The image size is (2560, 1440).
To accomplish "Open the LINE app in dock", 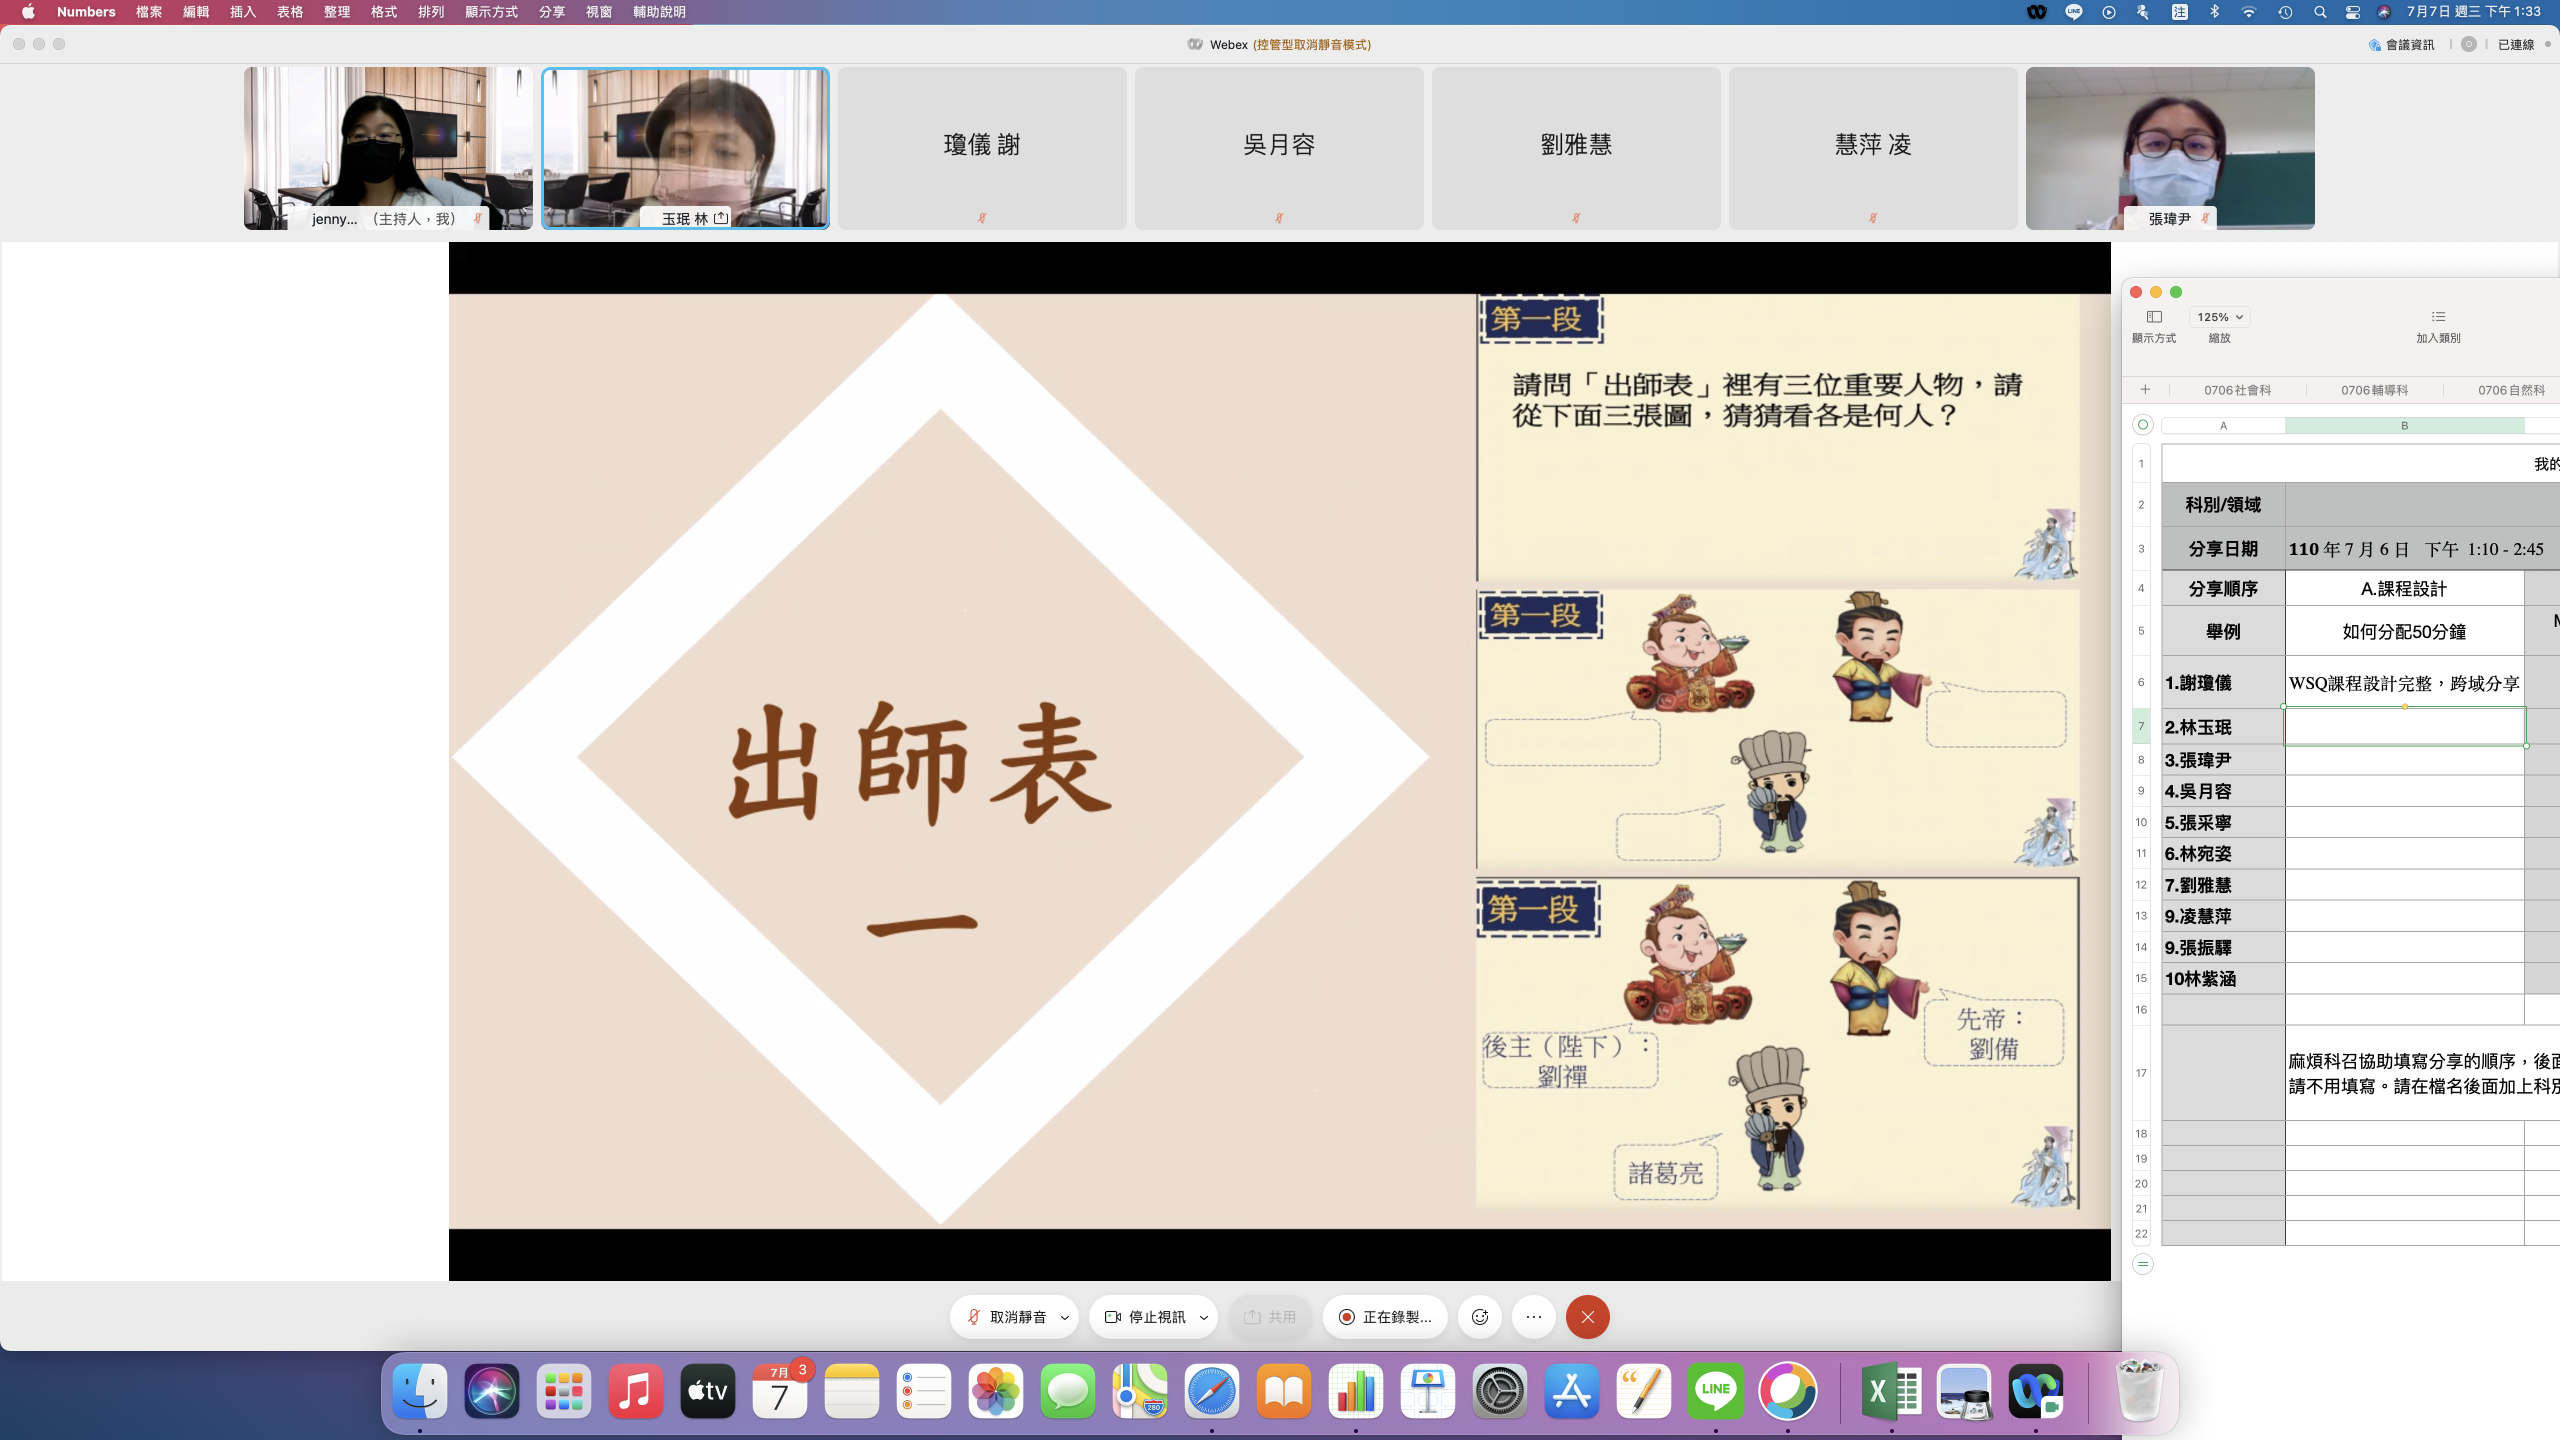I will coord(1715,1391).
